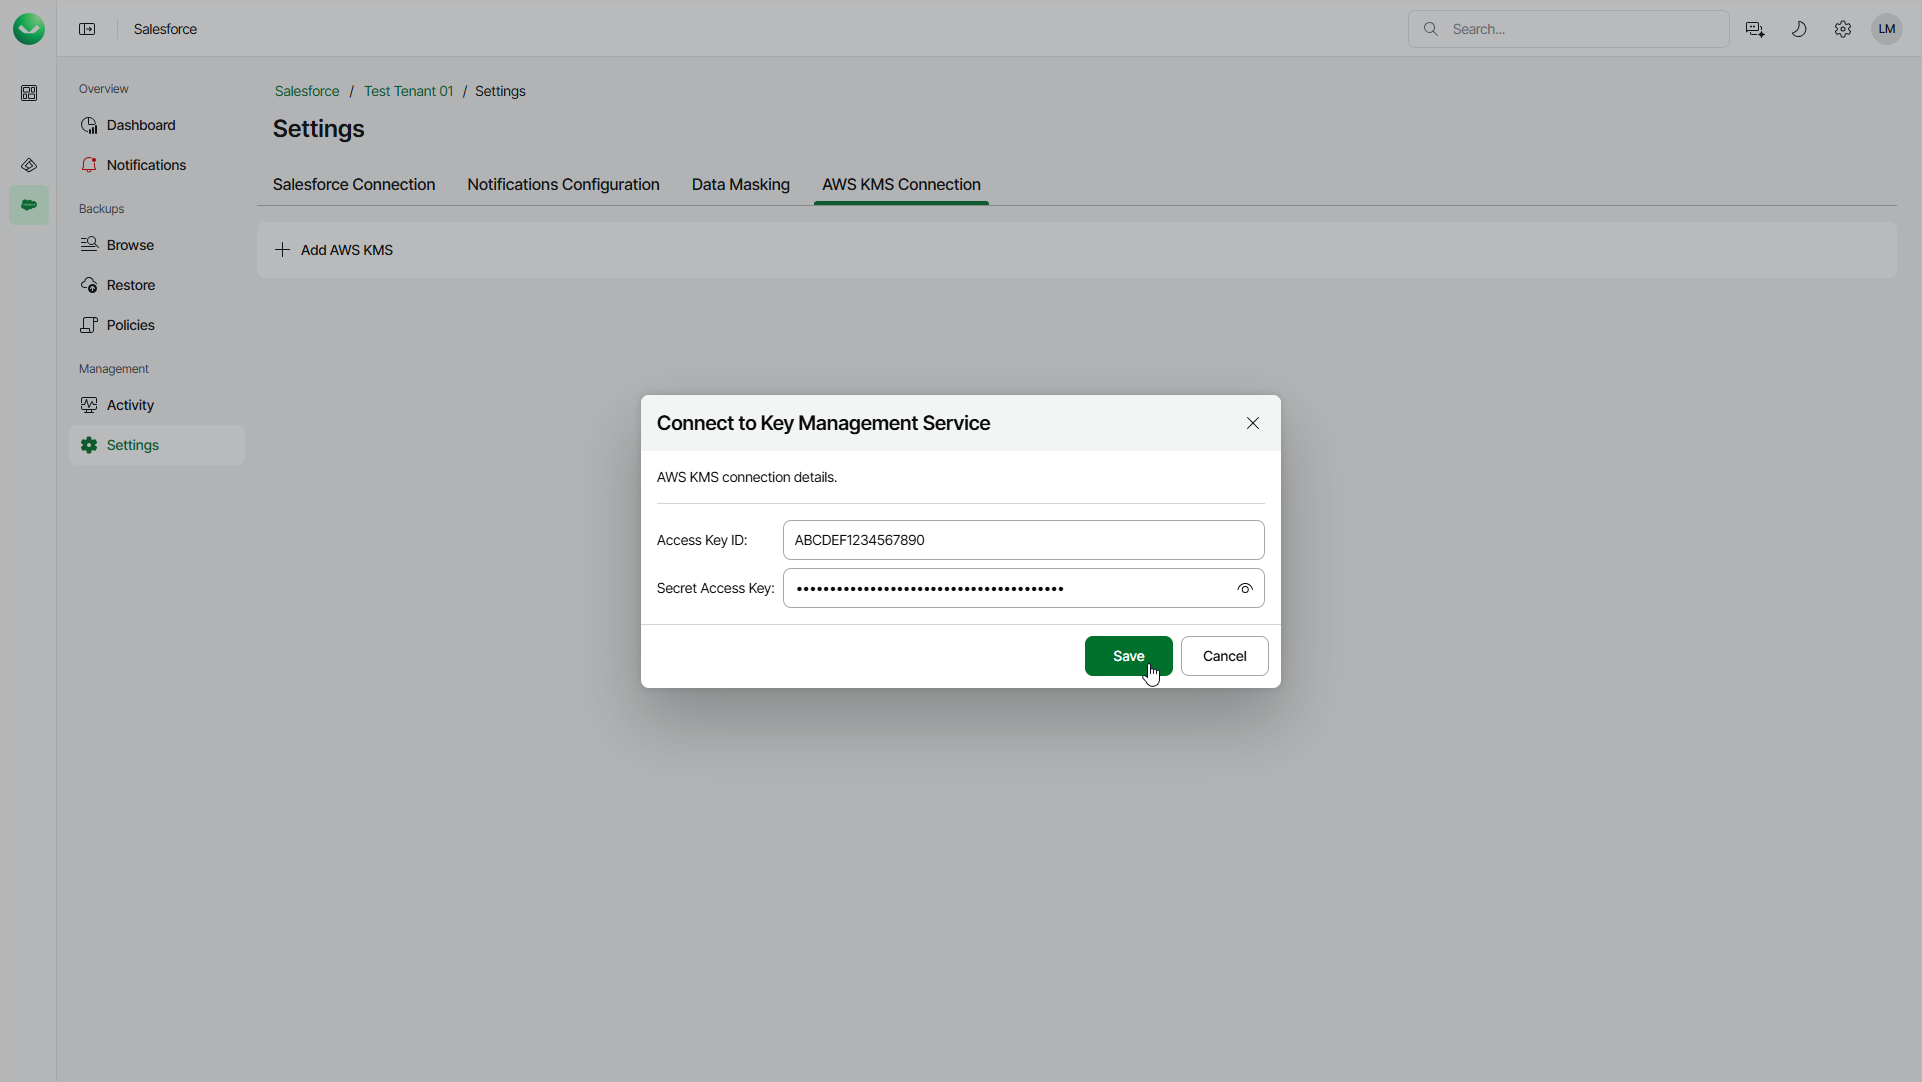The image size is (1922, 1082).
Task: Click Add AWS KMS plus button
Action: coord(334,250)
